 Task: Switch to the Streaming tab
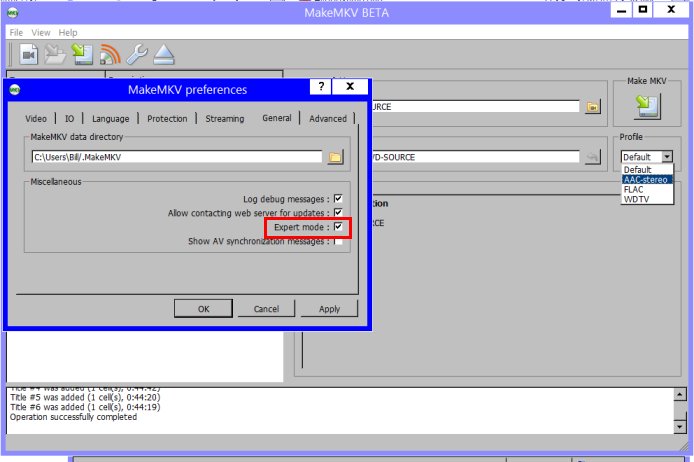[x=225, y=119]
